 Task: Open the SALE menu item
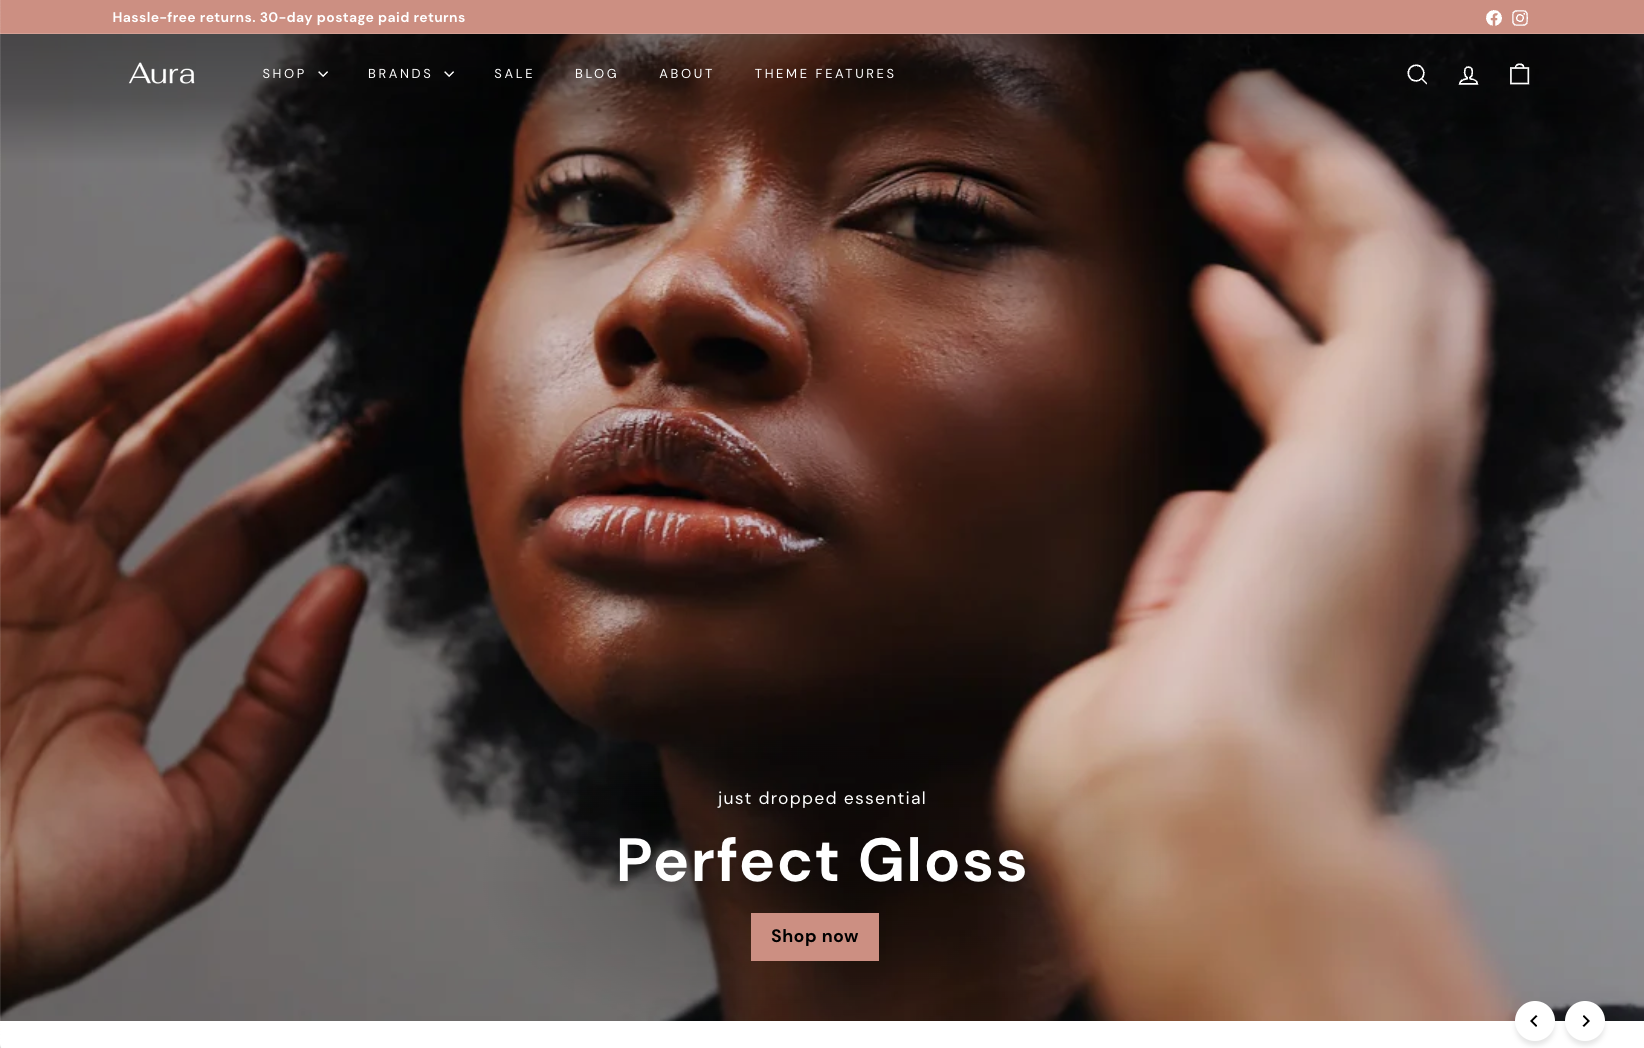tap(514, 74)
